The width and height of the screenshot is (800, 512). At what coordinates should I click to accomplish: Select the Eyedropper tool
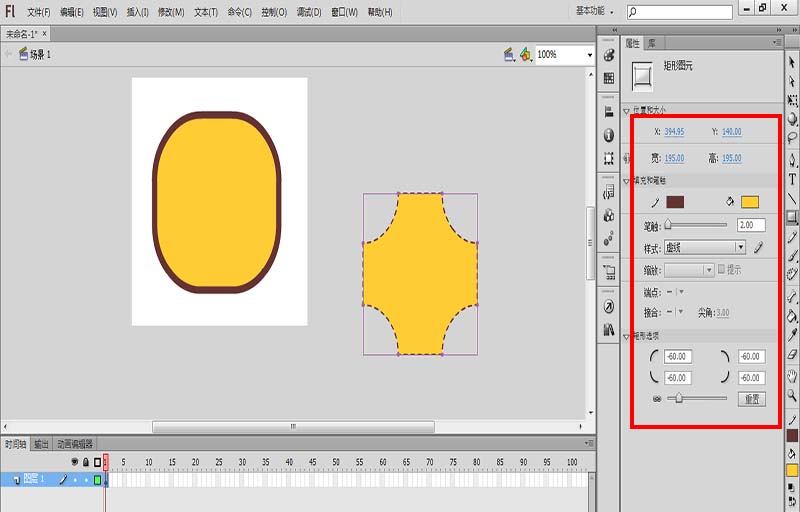(792, 335)
